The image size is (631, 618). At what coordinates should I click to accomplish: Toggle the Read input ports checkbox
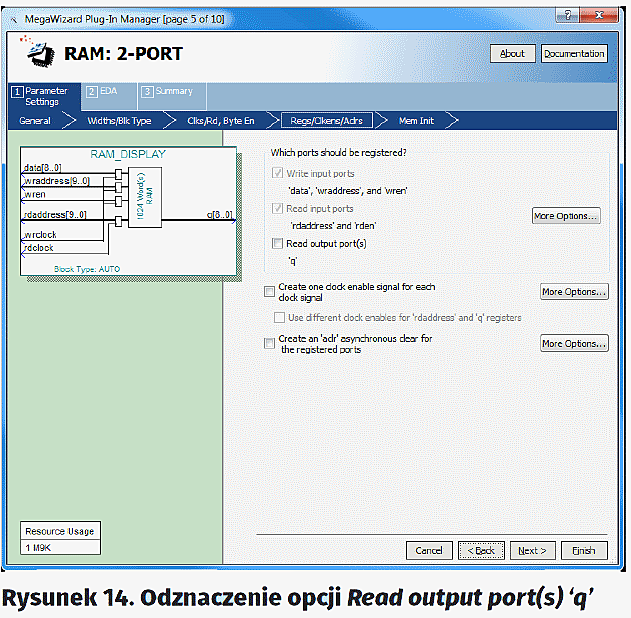coord(277,209)
